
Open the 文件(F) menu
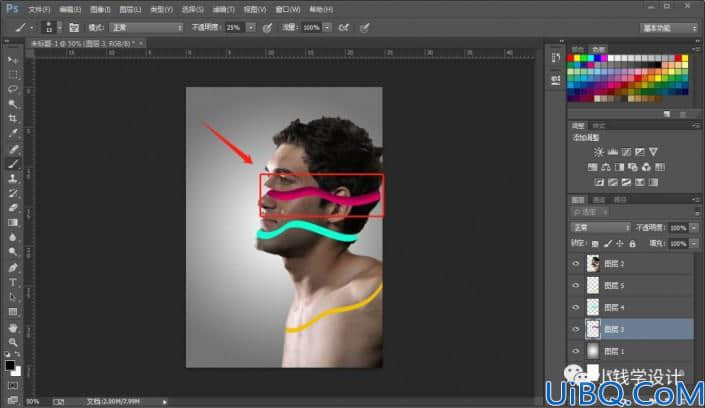pyautogui.click(x=39, y=9)
